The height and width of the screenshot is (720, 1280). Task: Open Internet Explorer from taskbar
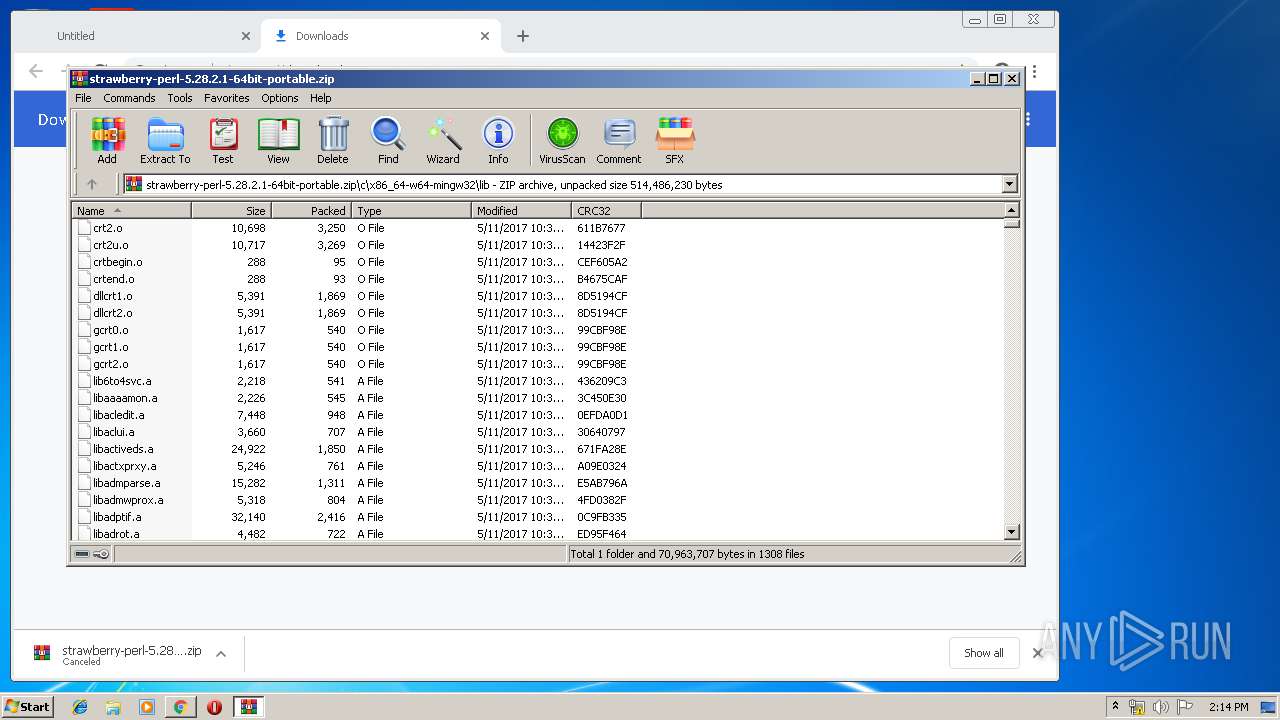(x=80, y=707)
